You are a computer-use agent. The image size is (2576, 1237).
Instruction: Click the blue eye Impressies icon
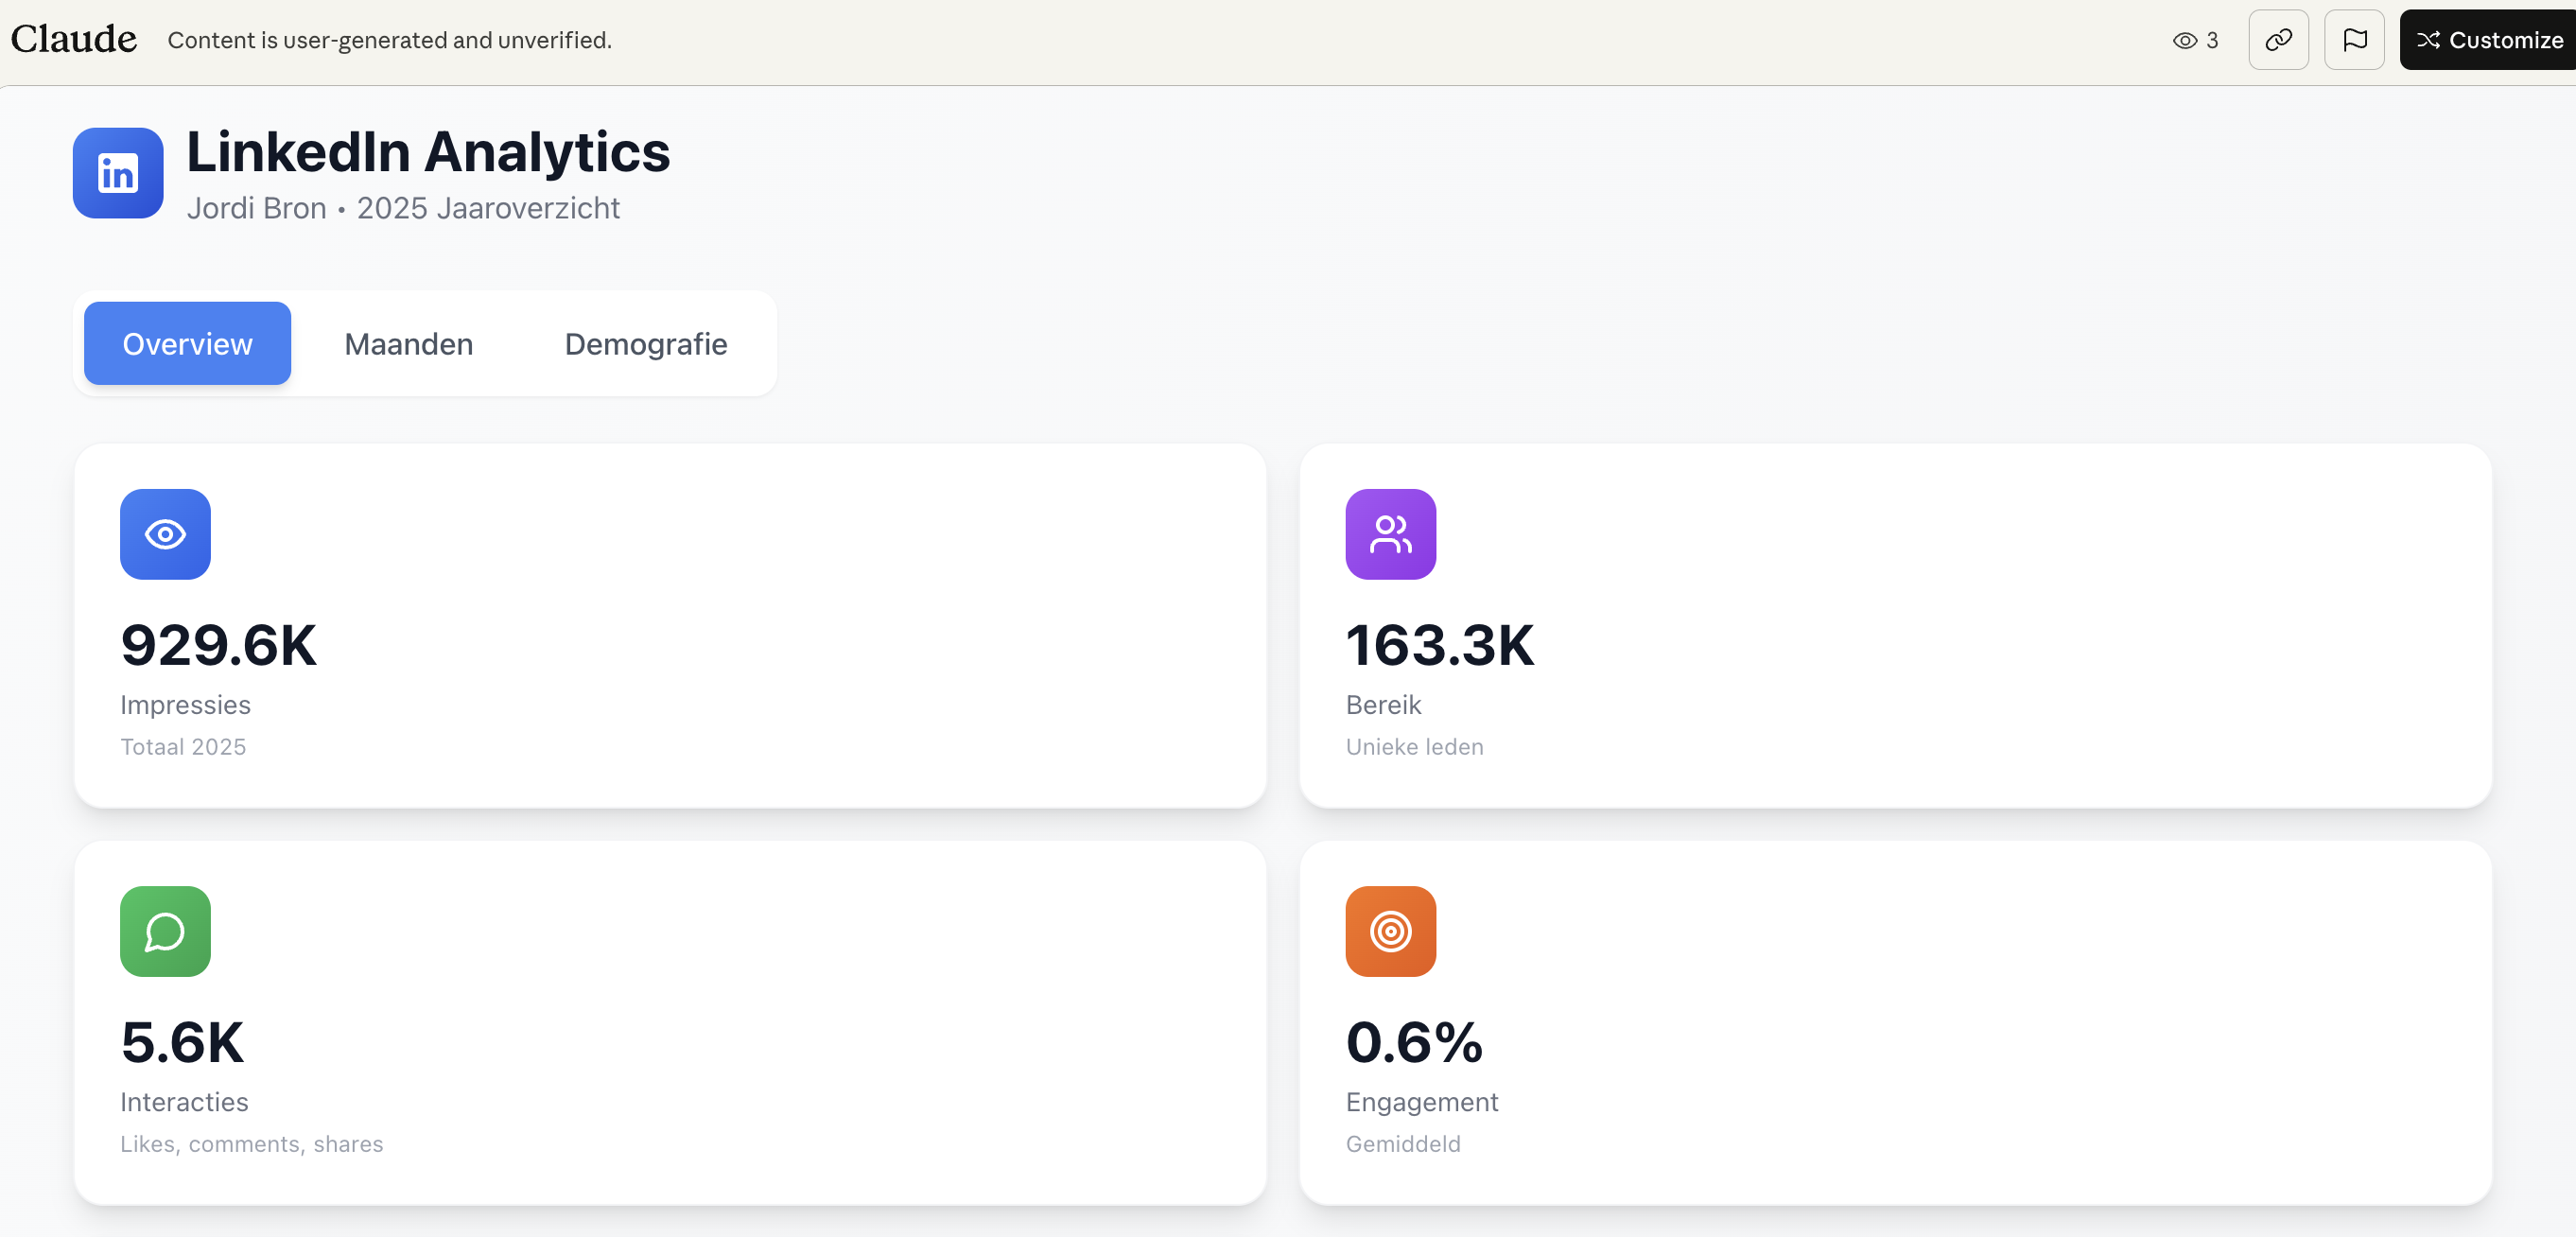click(x=165, y=534)
